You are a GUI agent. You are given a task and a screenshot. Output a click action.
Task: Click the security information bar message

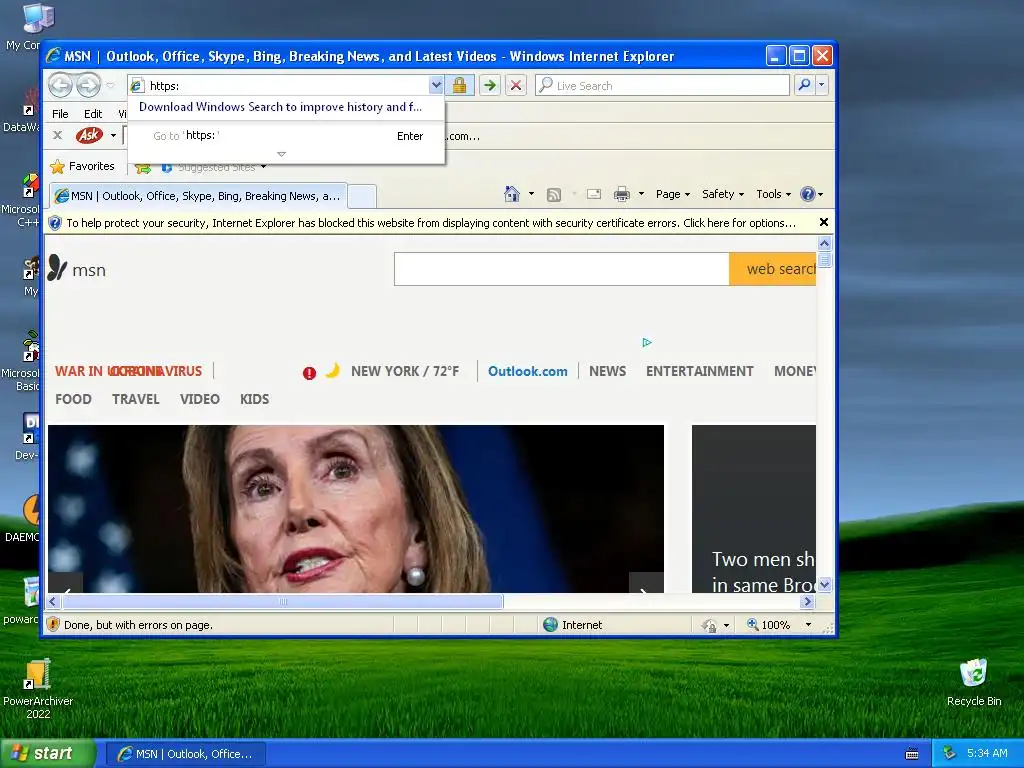(x=431, y=223)
